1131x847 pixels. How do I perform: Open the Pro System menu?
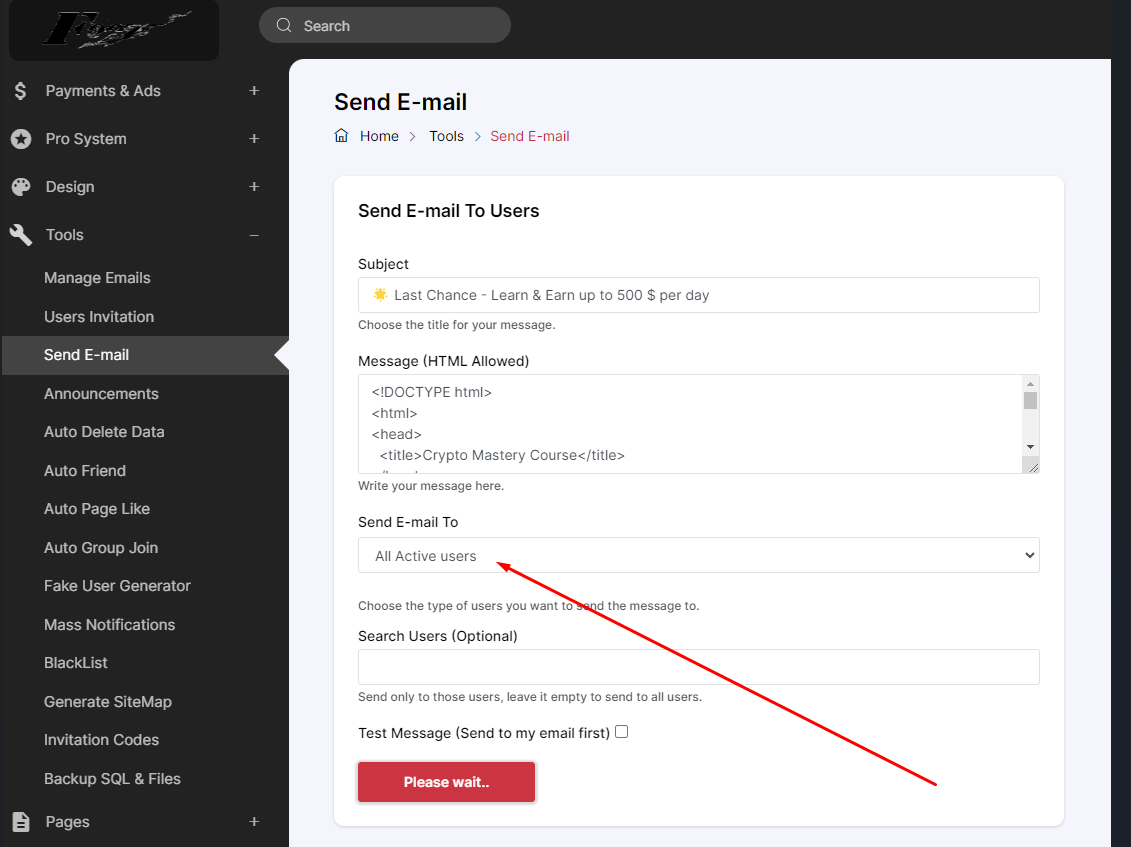click(x=86, y=139)
